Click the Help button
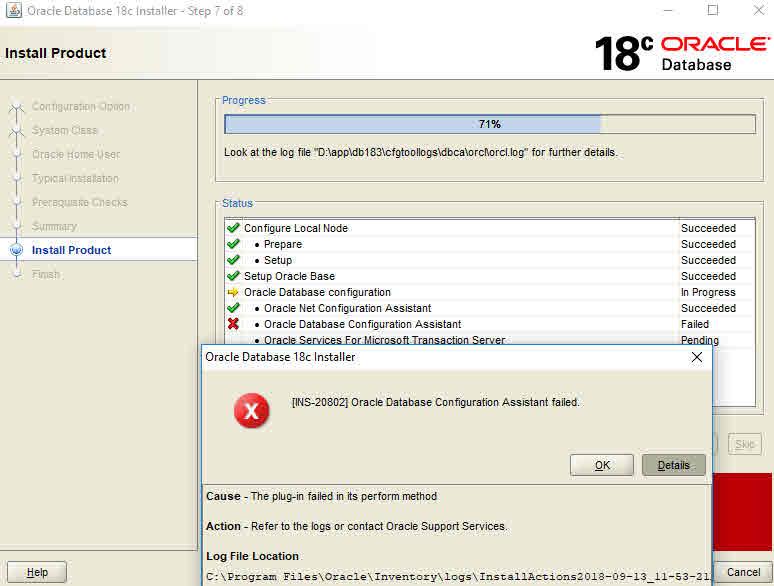This screenshot has width=774, height=586. tap(37, 572)
